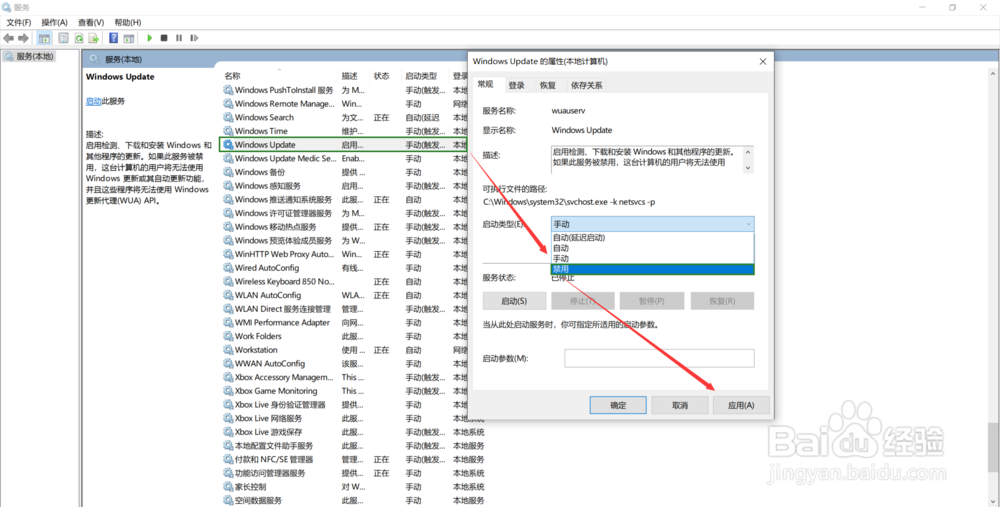This screenshot has width=1000, height=507.
Task: Click the service name text wuauserv
Action: point(568,111)
